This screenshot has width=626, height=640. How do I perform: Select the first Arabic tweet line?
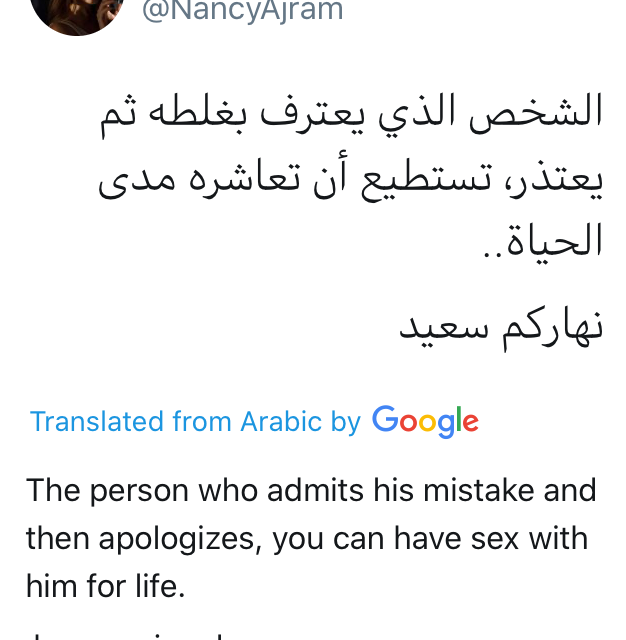(351, 112)
